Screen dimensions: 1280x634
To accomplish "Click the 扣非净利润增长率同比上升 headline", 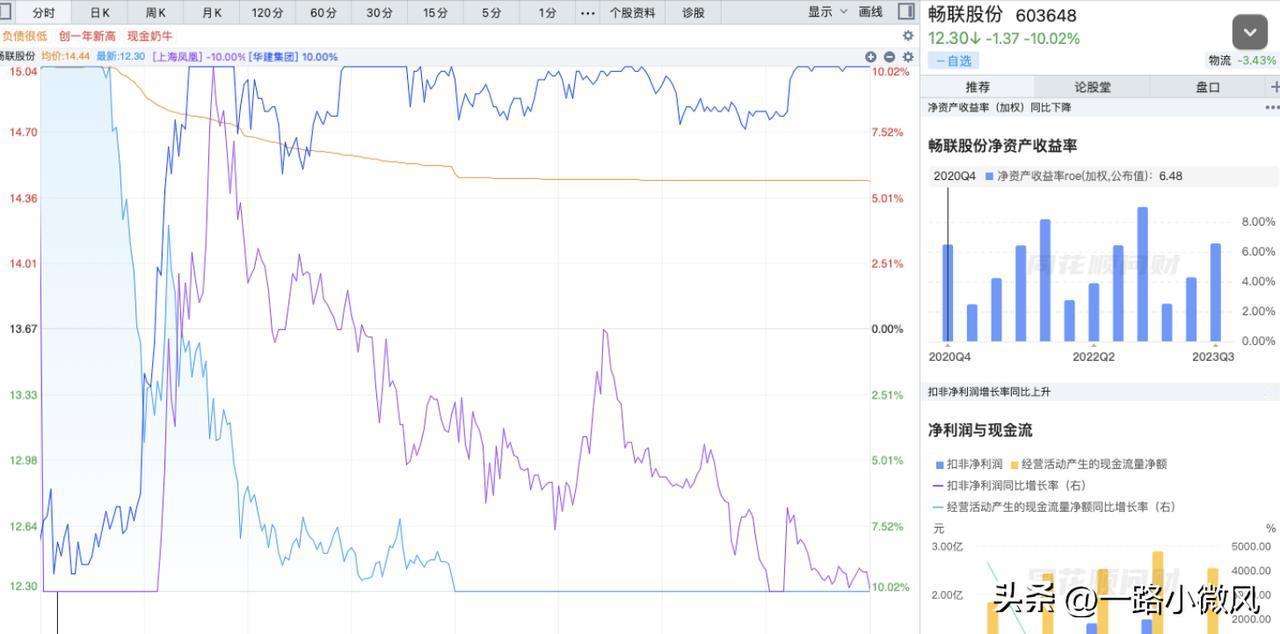I will click(x=989, y=392).
